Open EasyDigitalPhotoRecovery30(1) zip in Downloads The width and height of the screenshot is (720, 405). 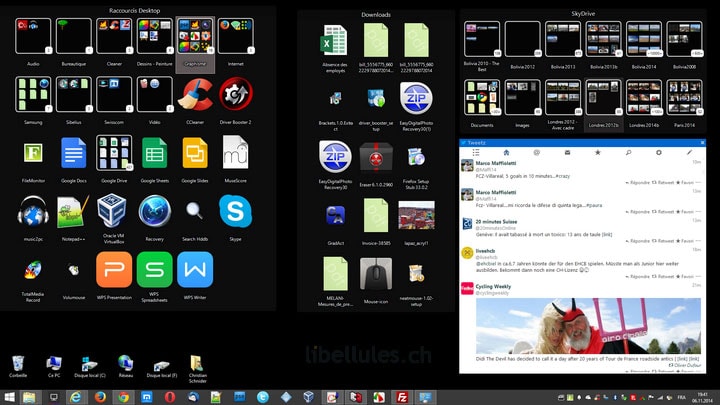click(x=416, y=98)
